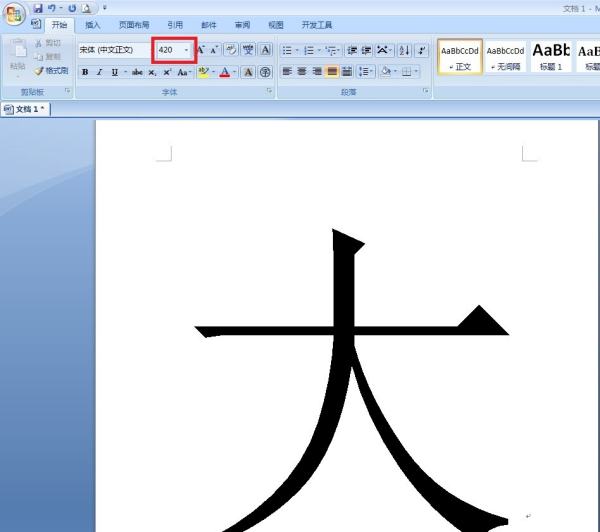Open the font size 420 dropdown
Screen dimensions: 600x532
[x=186, y=50]
